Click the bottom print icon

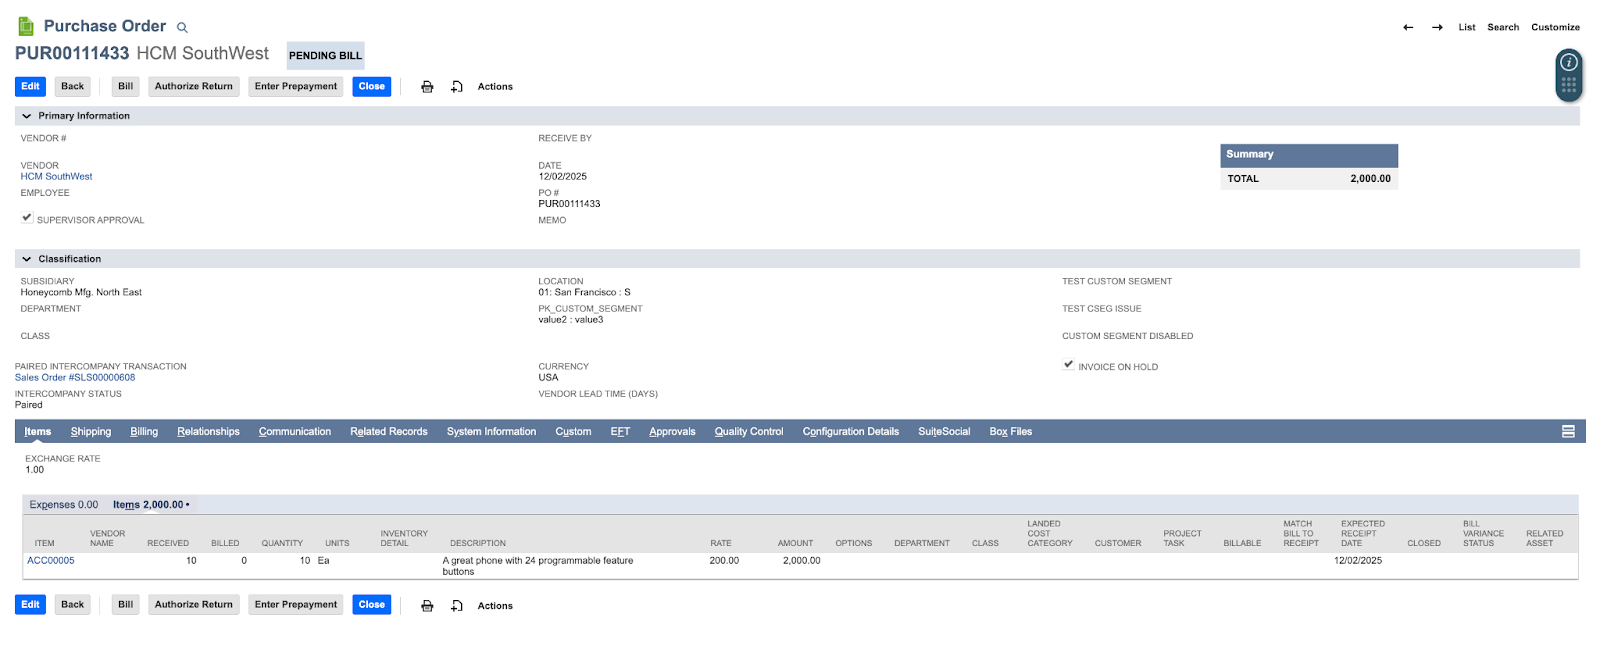(427, 606)
